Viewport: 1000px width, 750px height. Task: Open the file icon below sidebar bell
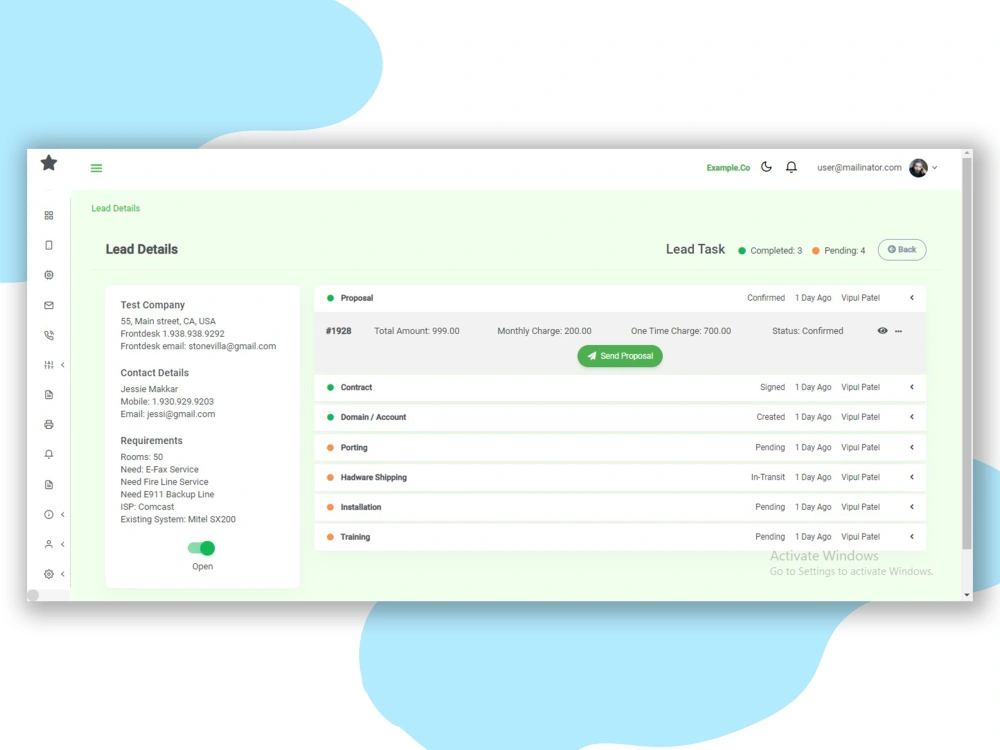point(49,485)
